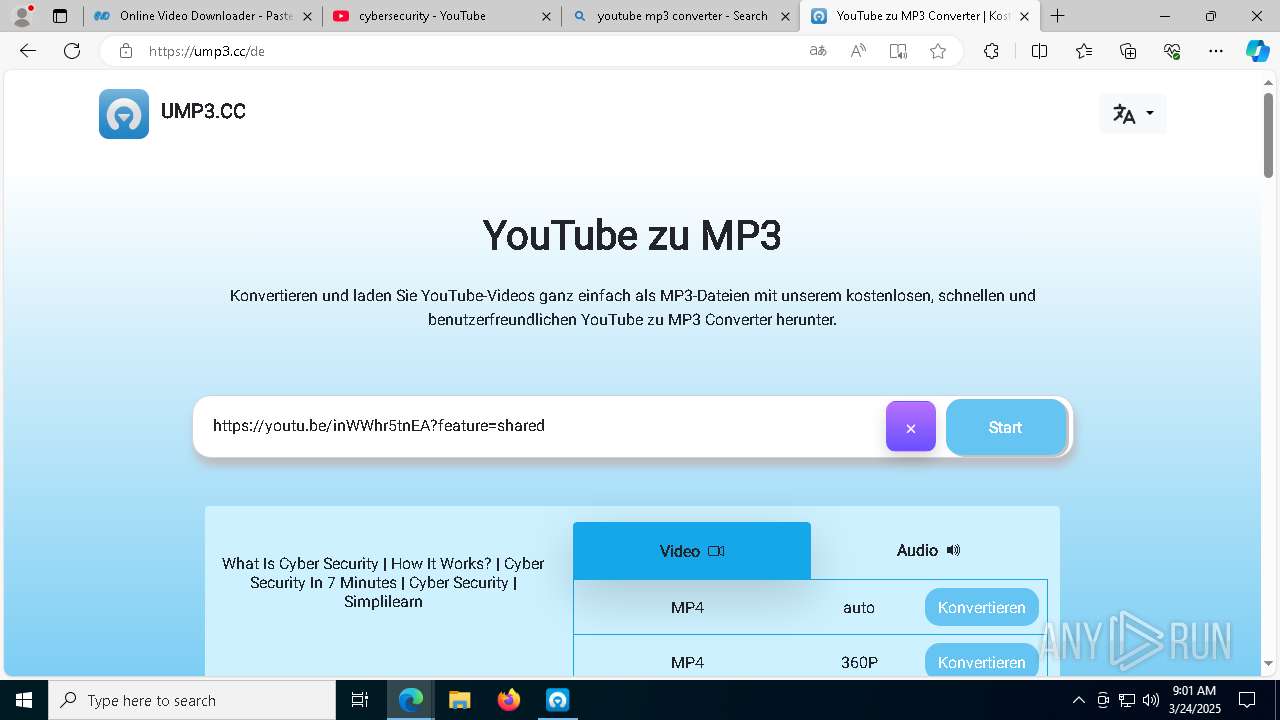The height and width of the screenshot is (720, 1280).
Task: Open Microsoft Edge from the taskbar
Action: [411, 700]
